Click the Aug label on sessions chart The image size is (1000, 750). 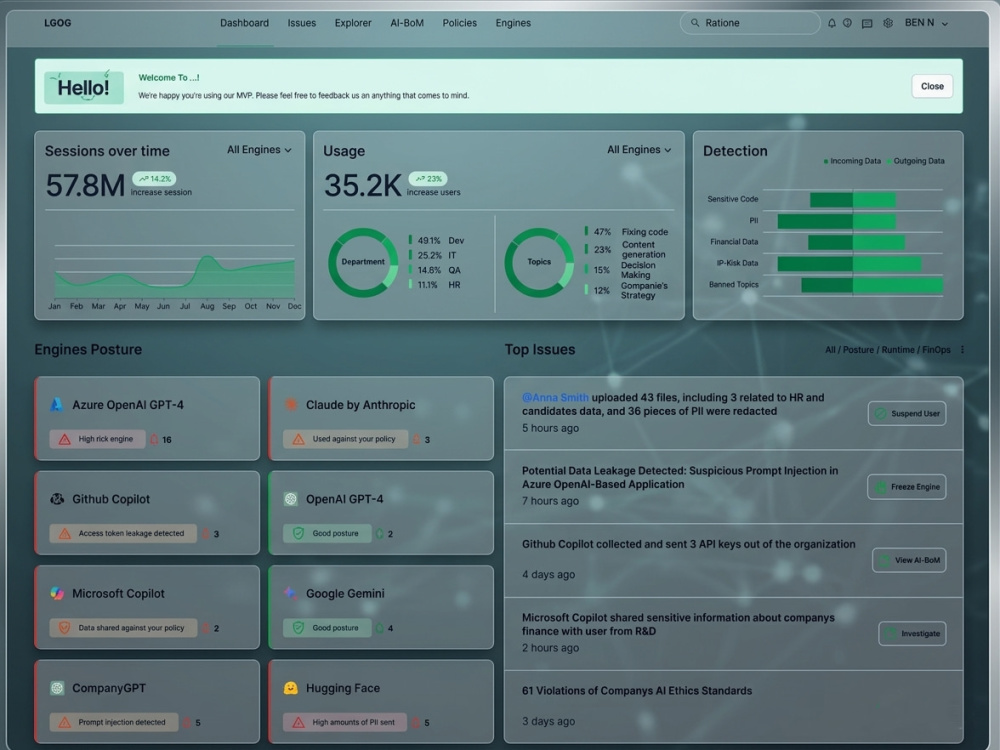click(x=207, y=306)
